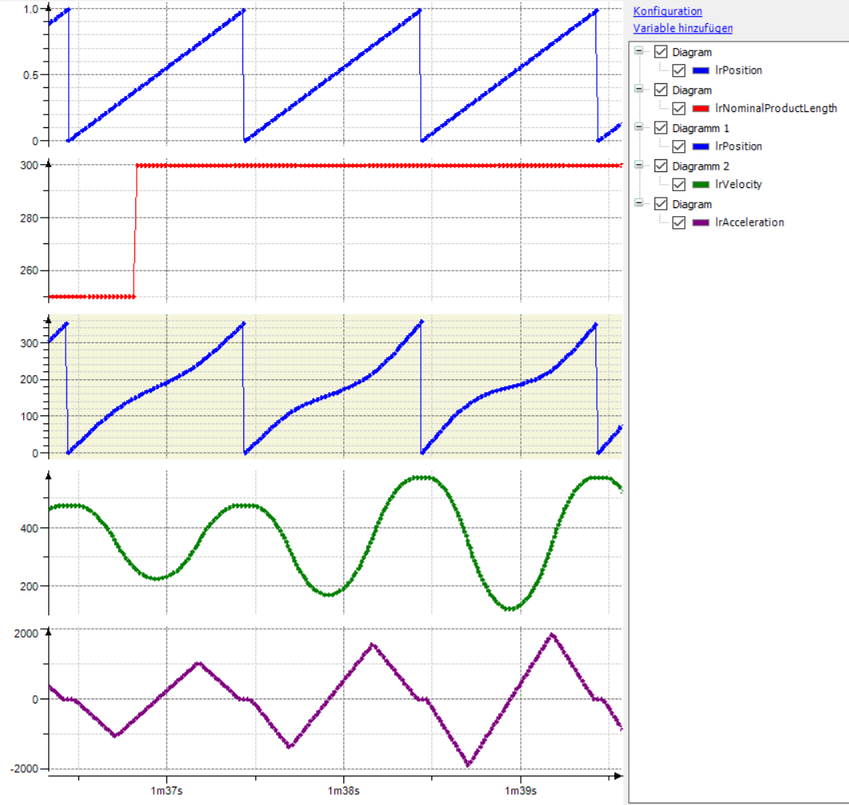
Task: Click the purple lrAcceleration color swatch
Action: coord(700,223)
